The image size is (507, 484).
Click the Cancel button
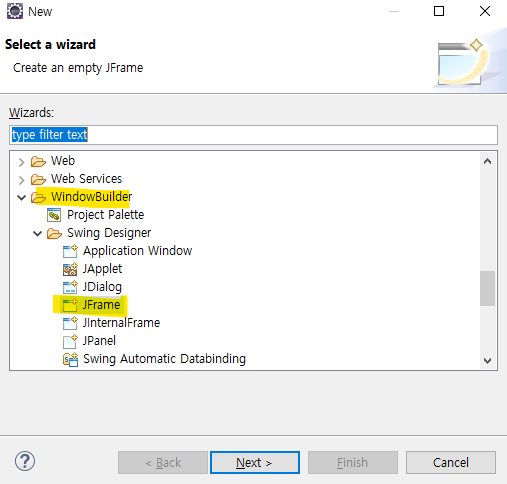pos(451,462)
